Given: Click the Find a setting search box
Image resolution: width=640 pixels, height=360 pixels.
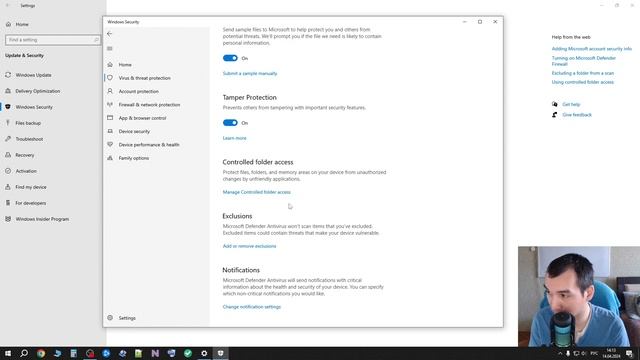Looking at the screenshot, I should click(53, 40).
